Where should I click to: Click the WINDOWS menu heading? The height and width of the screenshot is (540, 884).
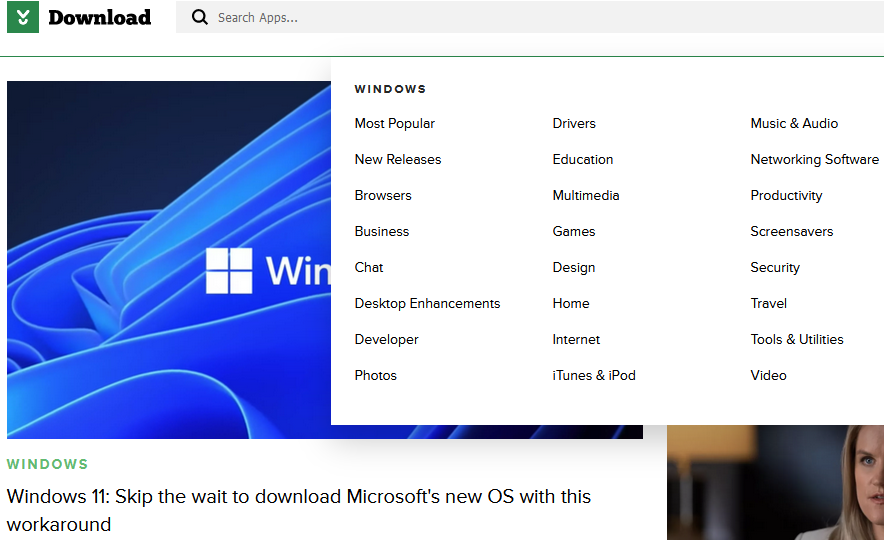tap(390, 89)
